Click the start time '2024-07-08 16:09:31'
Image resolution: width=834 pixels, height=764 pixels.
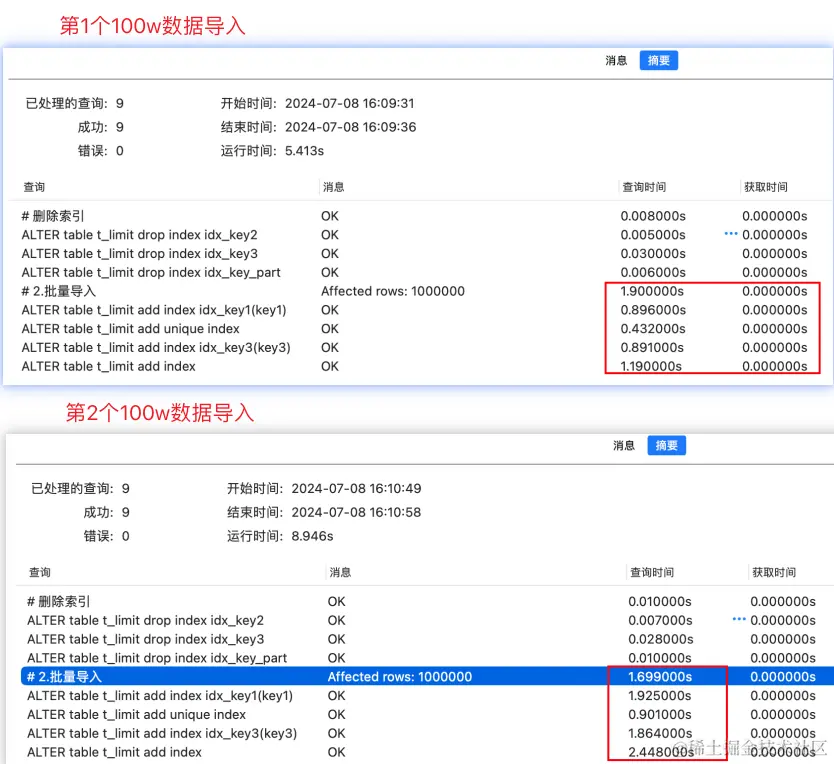tap(349, 103)
